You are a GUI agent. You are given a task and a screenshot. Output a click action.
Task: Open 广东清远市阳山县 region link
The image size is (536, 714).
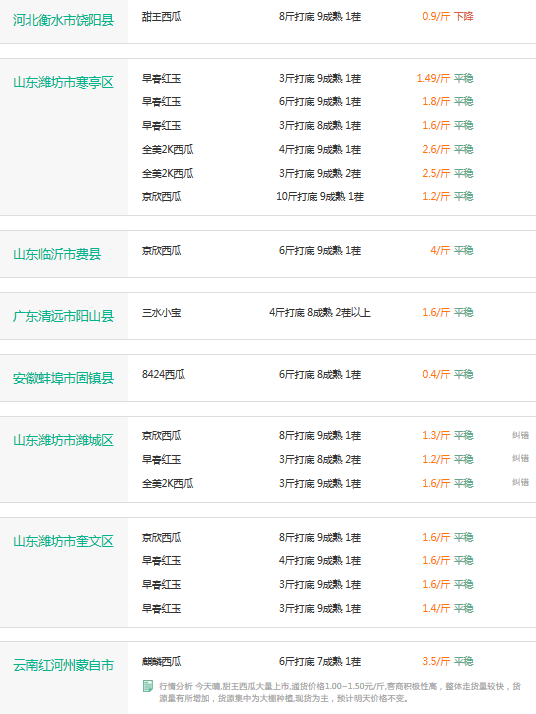pyautogui.click(x=63, y=316)
